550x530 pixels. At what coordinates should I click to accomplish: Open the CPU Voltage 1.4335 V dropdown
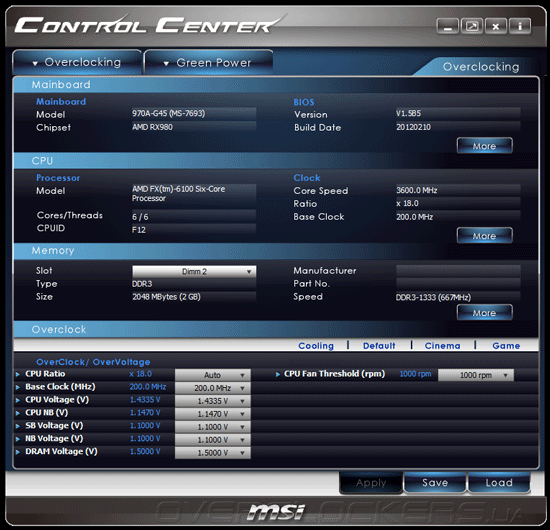(x=213, y=401)
